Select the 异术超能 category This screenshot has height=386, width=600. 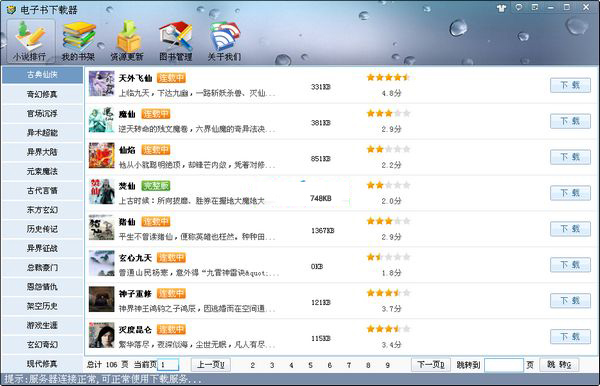pos(42,133)
